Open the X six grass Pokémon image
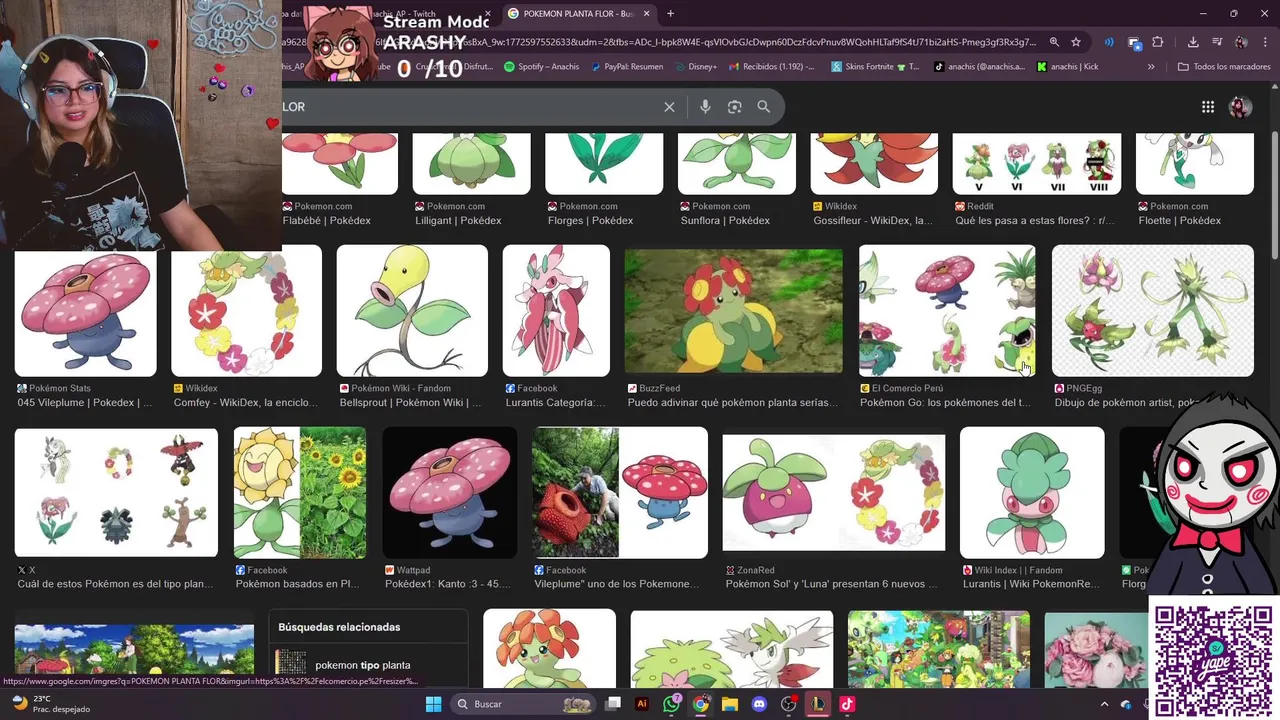Viewport: 1280px width, 720px height. (x=116, y=492)
